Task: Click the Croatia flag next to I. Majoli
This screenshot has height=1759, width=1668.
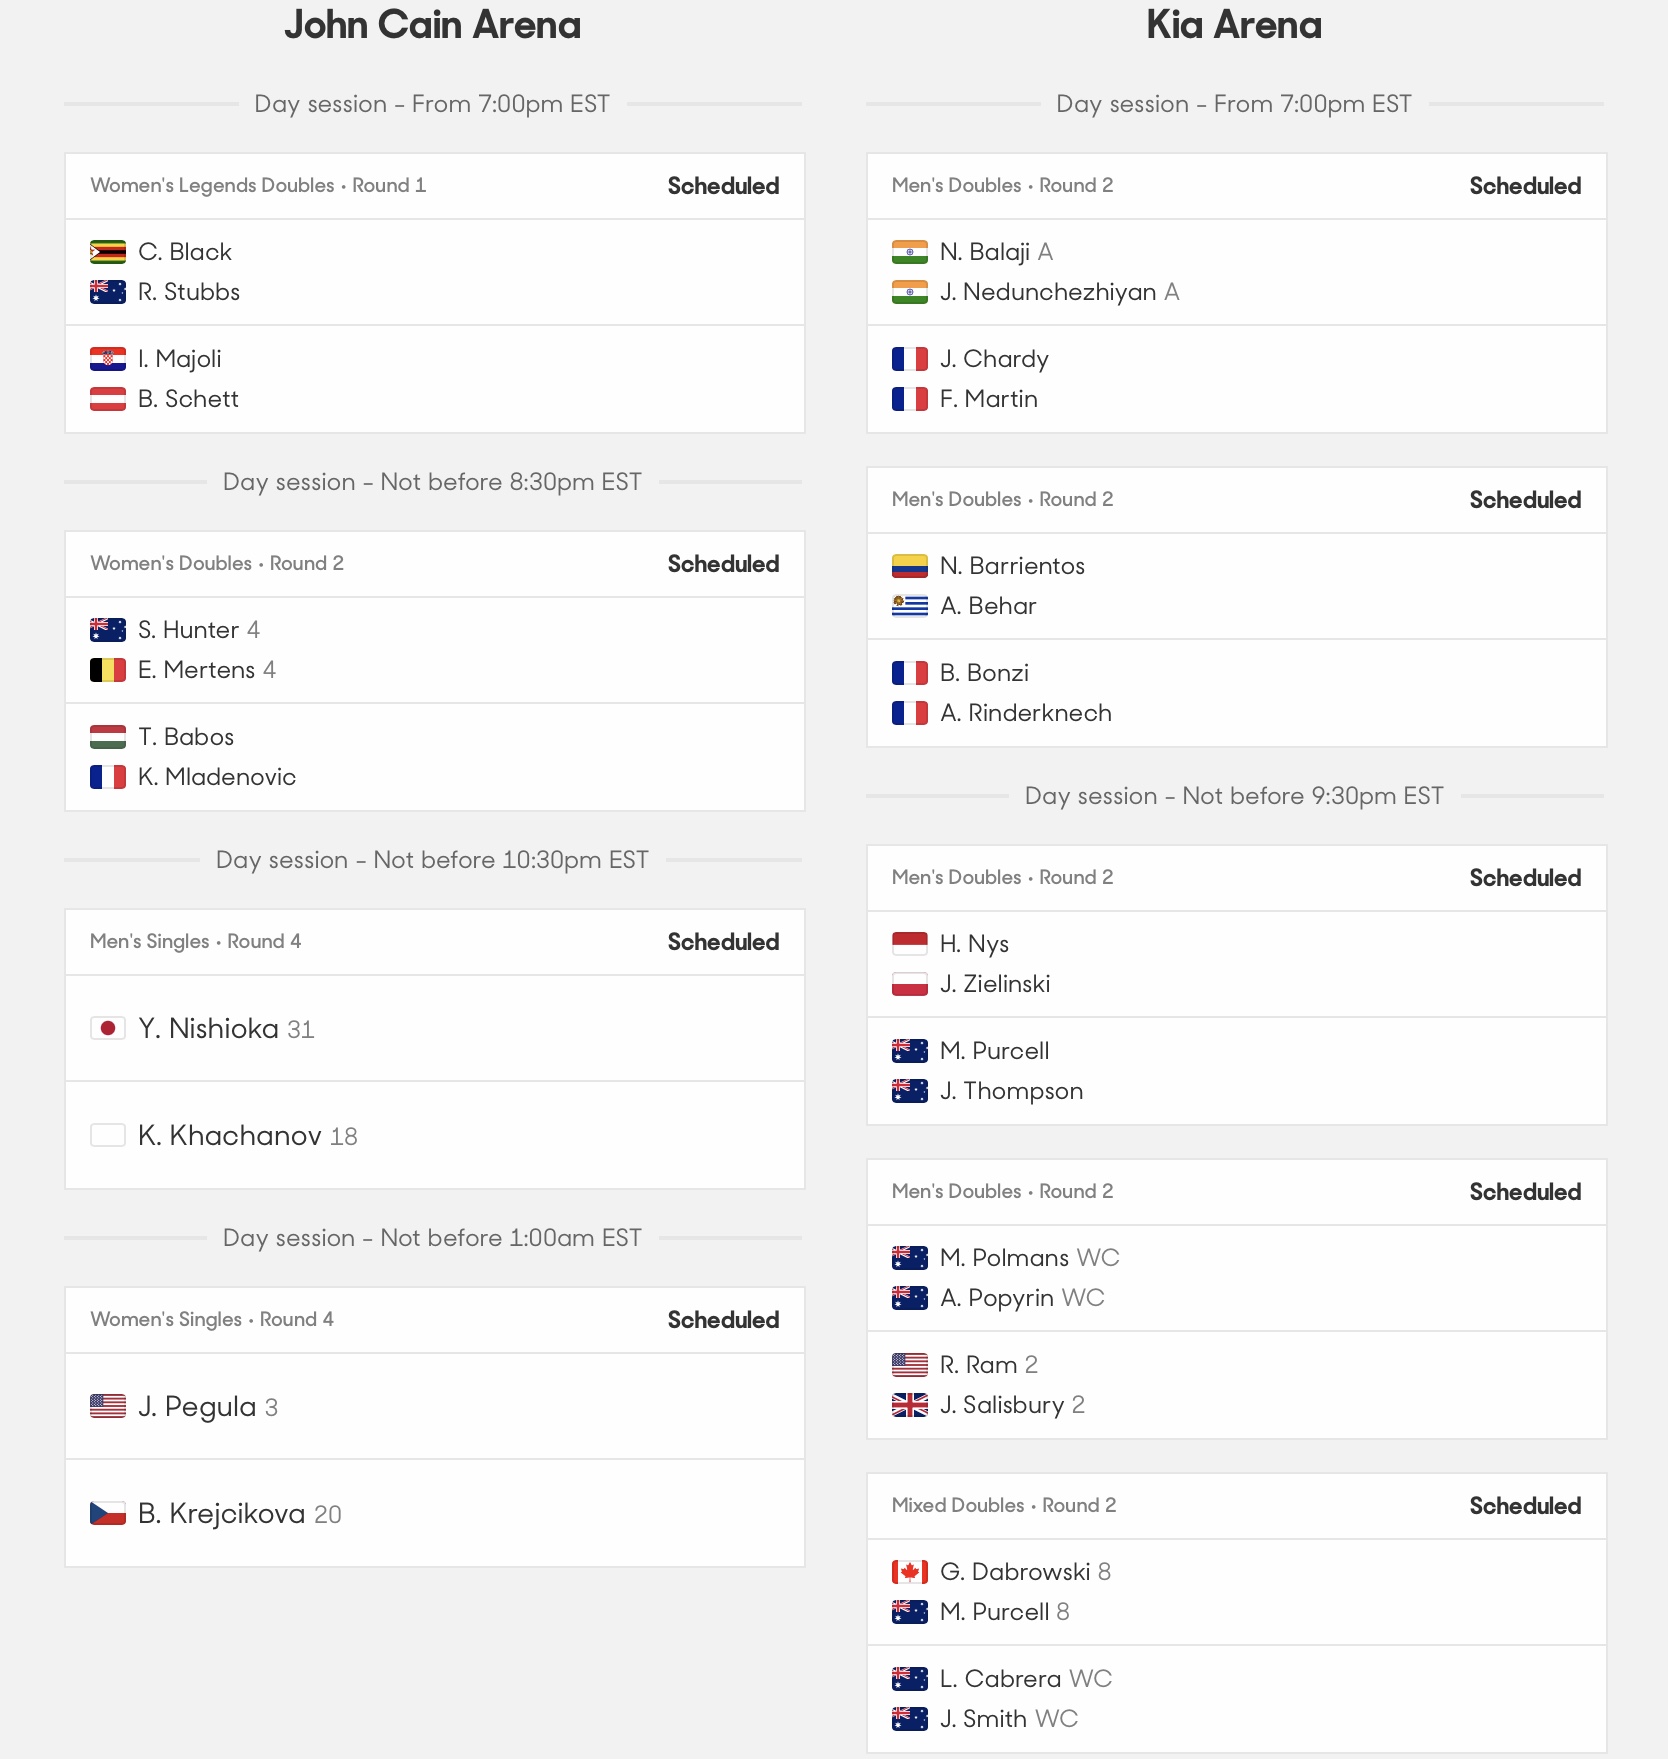Action: coord(108,359)
